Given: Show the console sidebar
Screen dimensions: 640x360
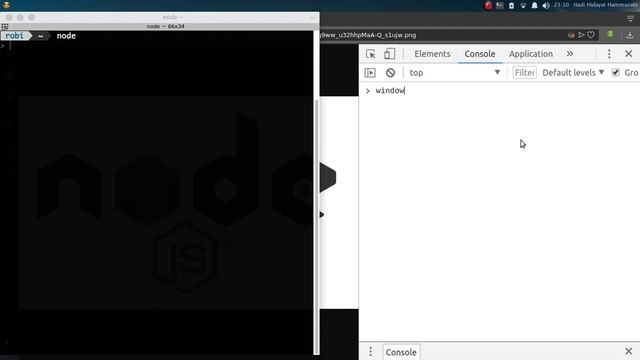Looking at the screenshot, I should [370, 73].
